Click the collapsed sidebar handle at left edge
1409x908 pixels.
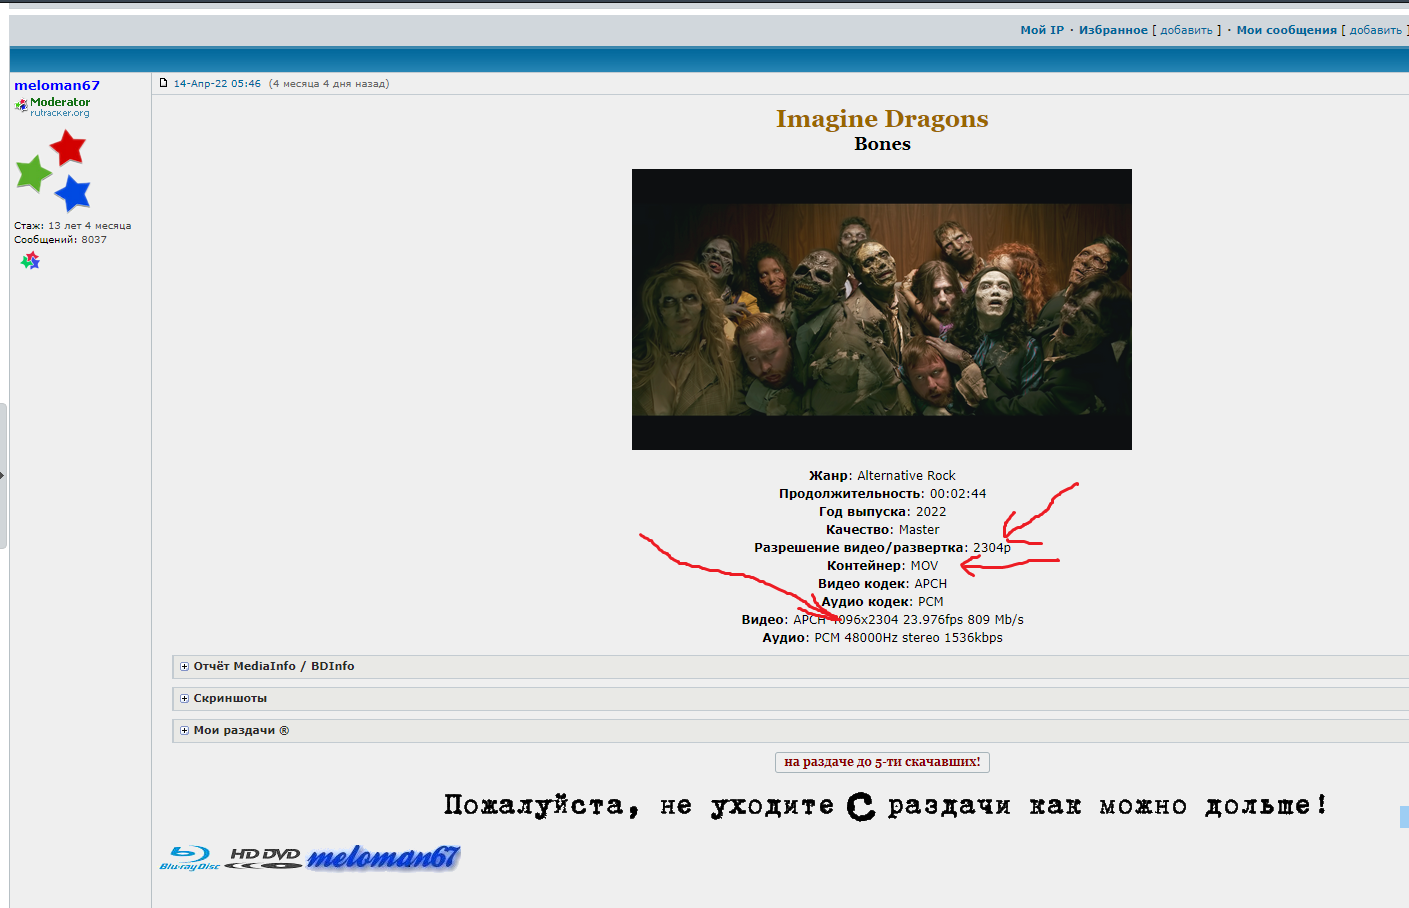tap(3, 475)
